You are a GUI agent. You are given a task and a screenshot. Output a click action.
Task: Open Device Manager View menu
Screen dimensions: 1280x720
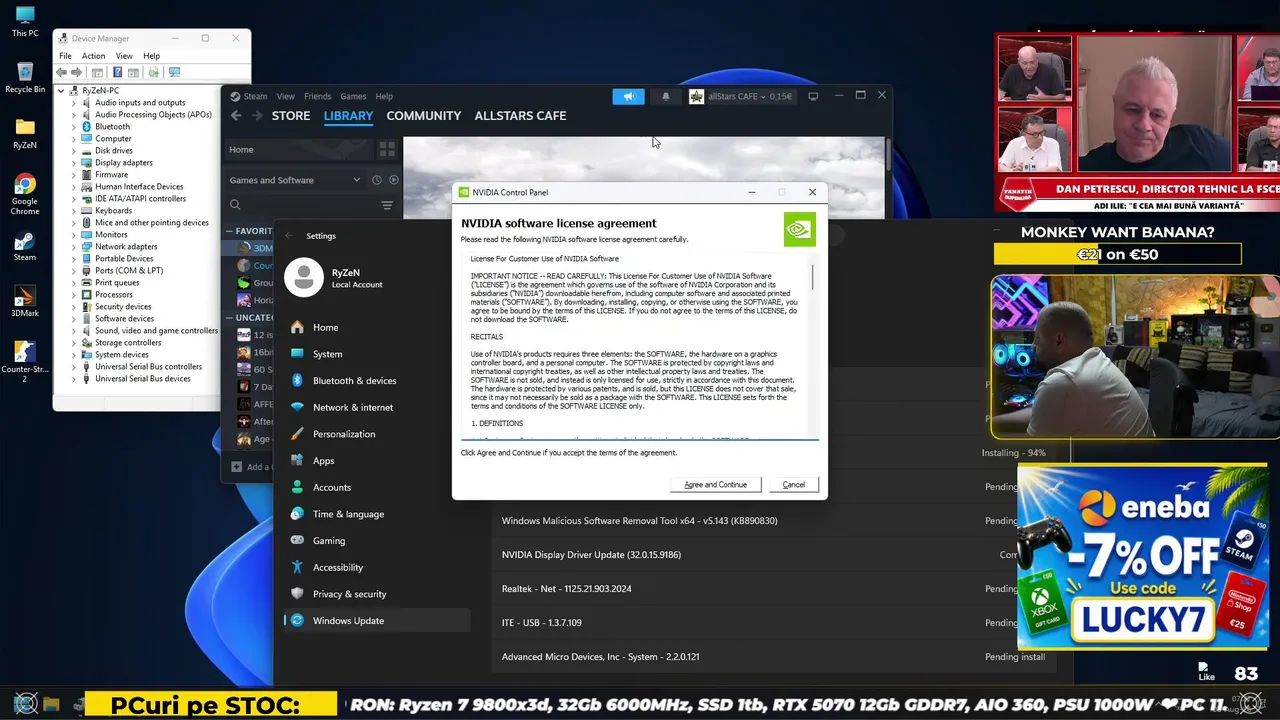pyautogui.click(x=124, y=56)
